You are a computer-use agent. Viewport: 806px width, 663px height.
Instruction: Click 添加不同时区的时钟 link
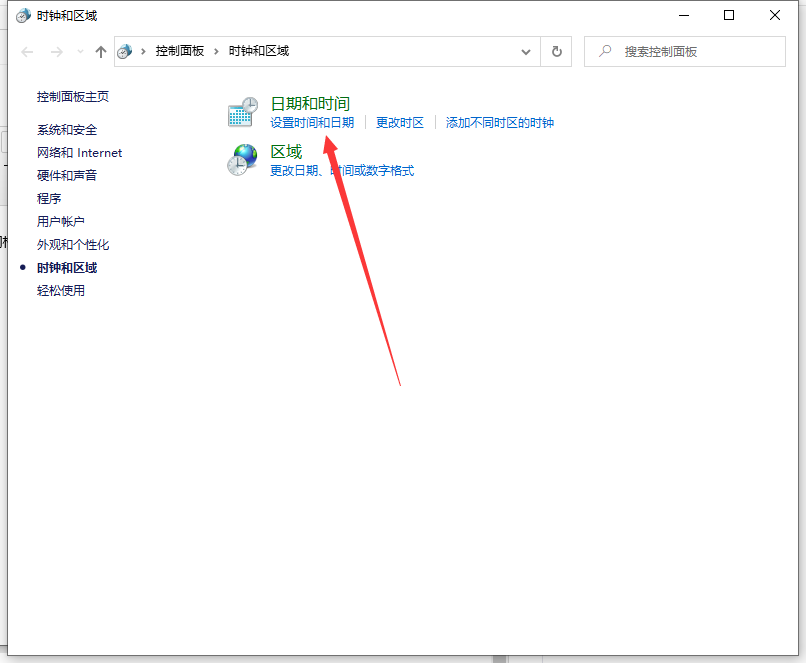[500, 123]
